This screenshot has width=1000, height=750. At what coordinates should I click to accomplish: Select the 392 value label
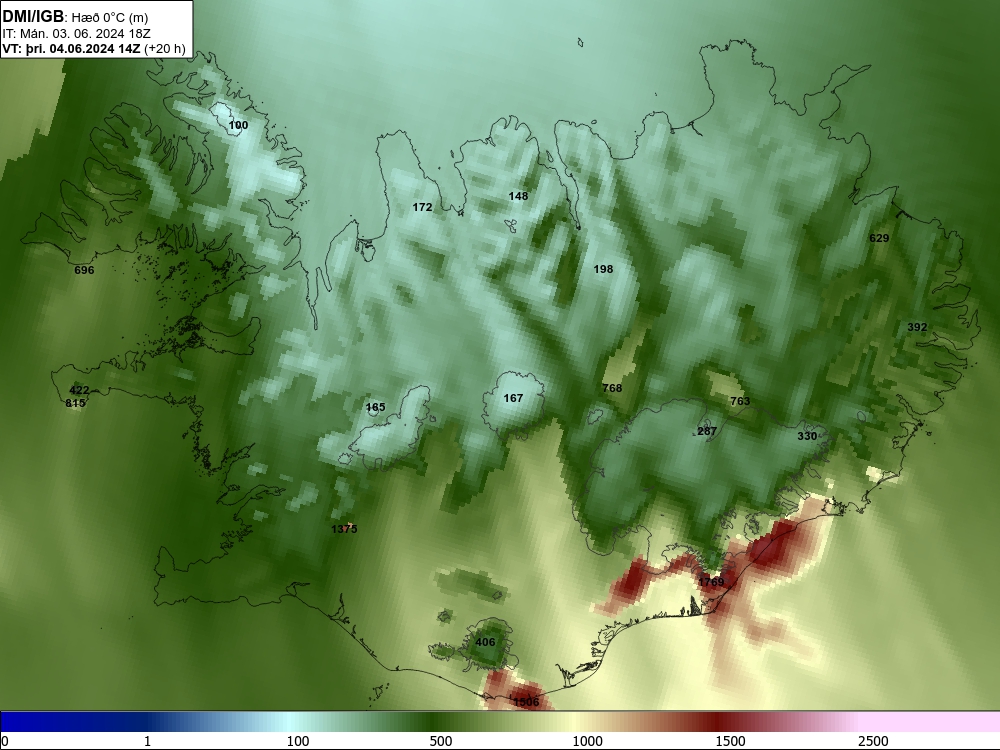tap(917, 327)
